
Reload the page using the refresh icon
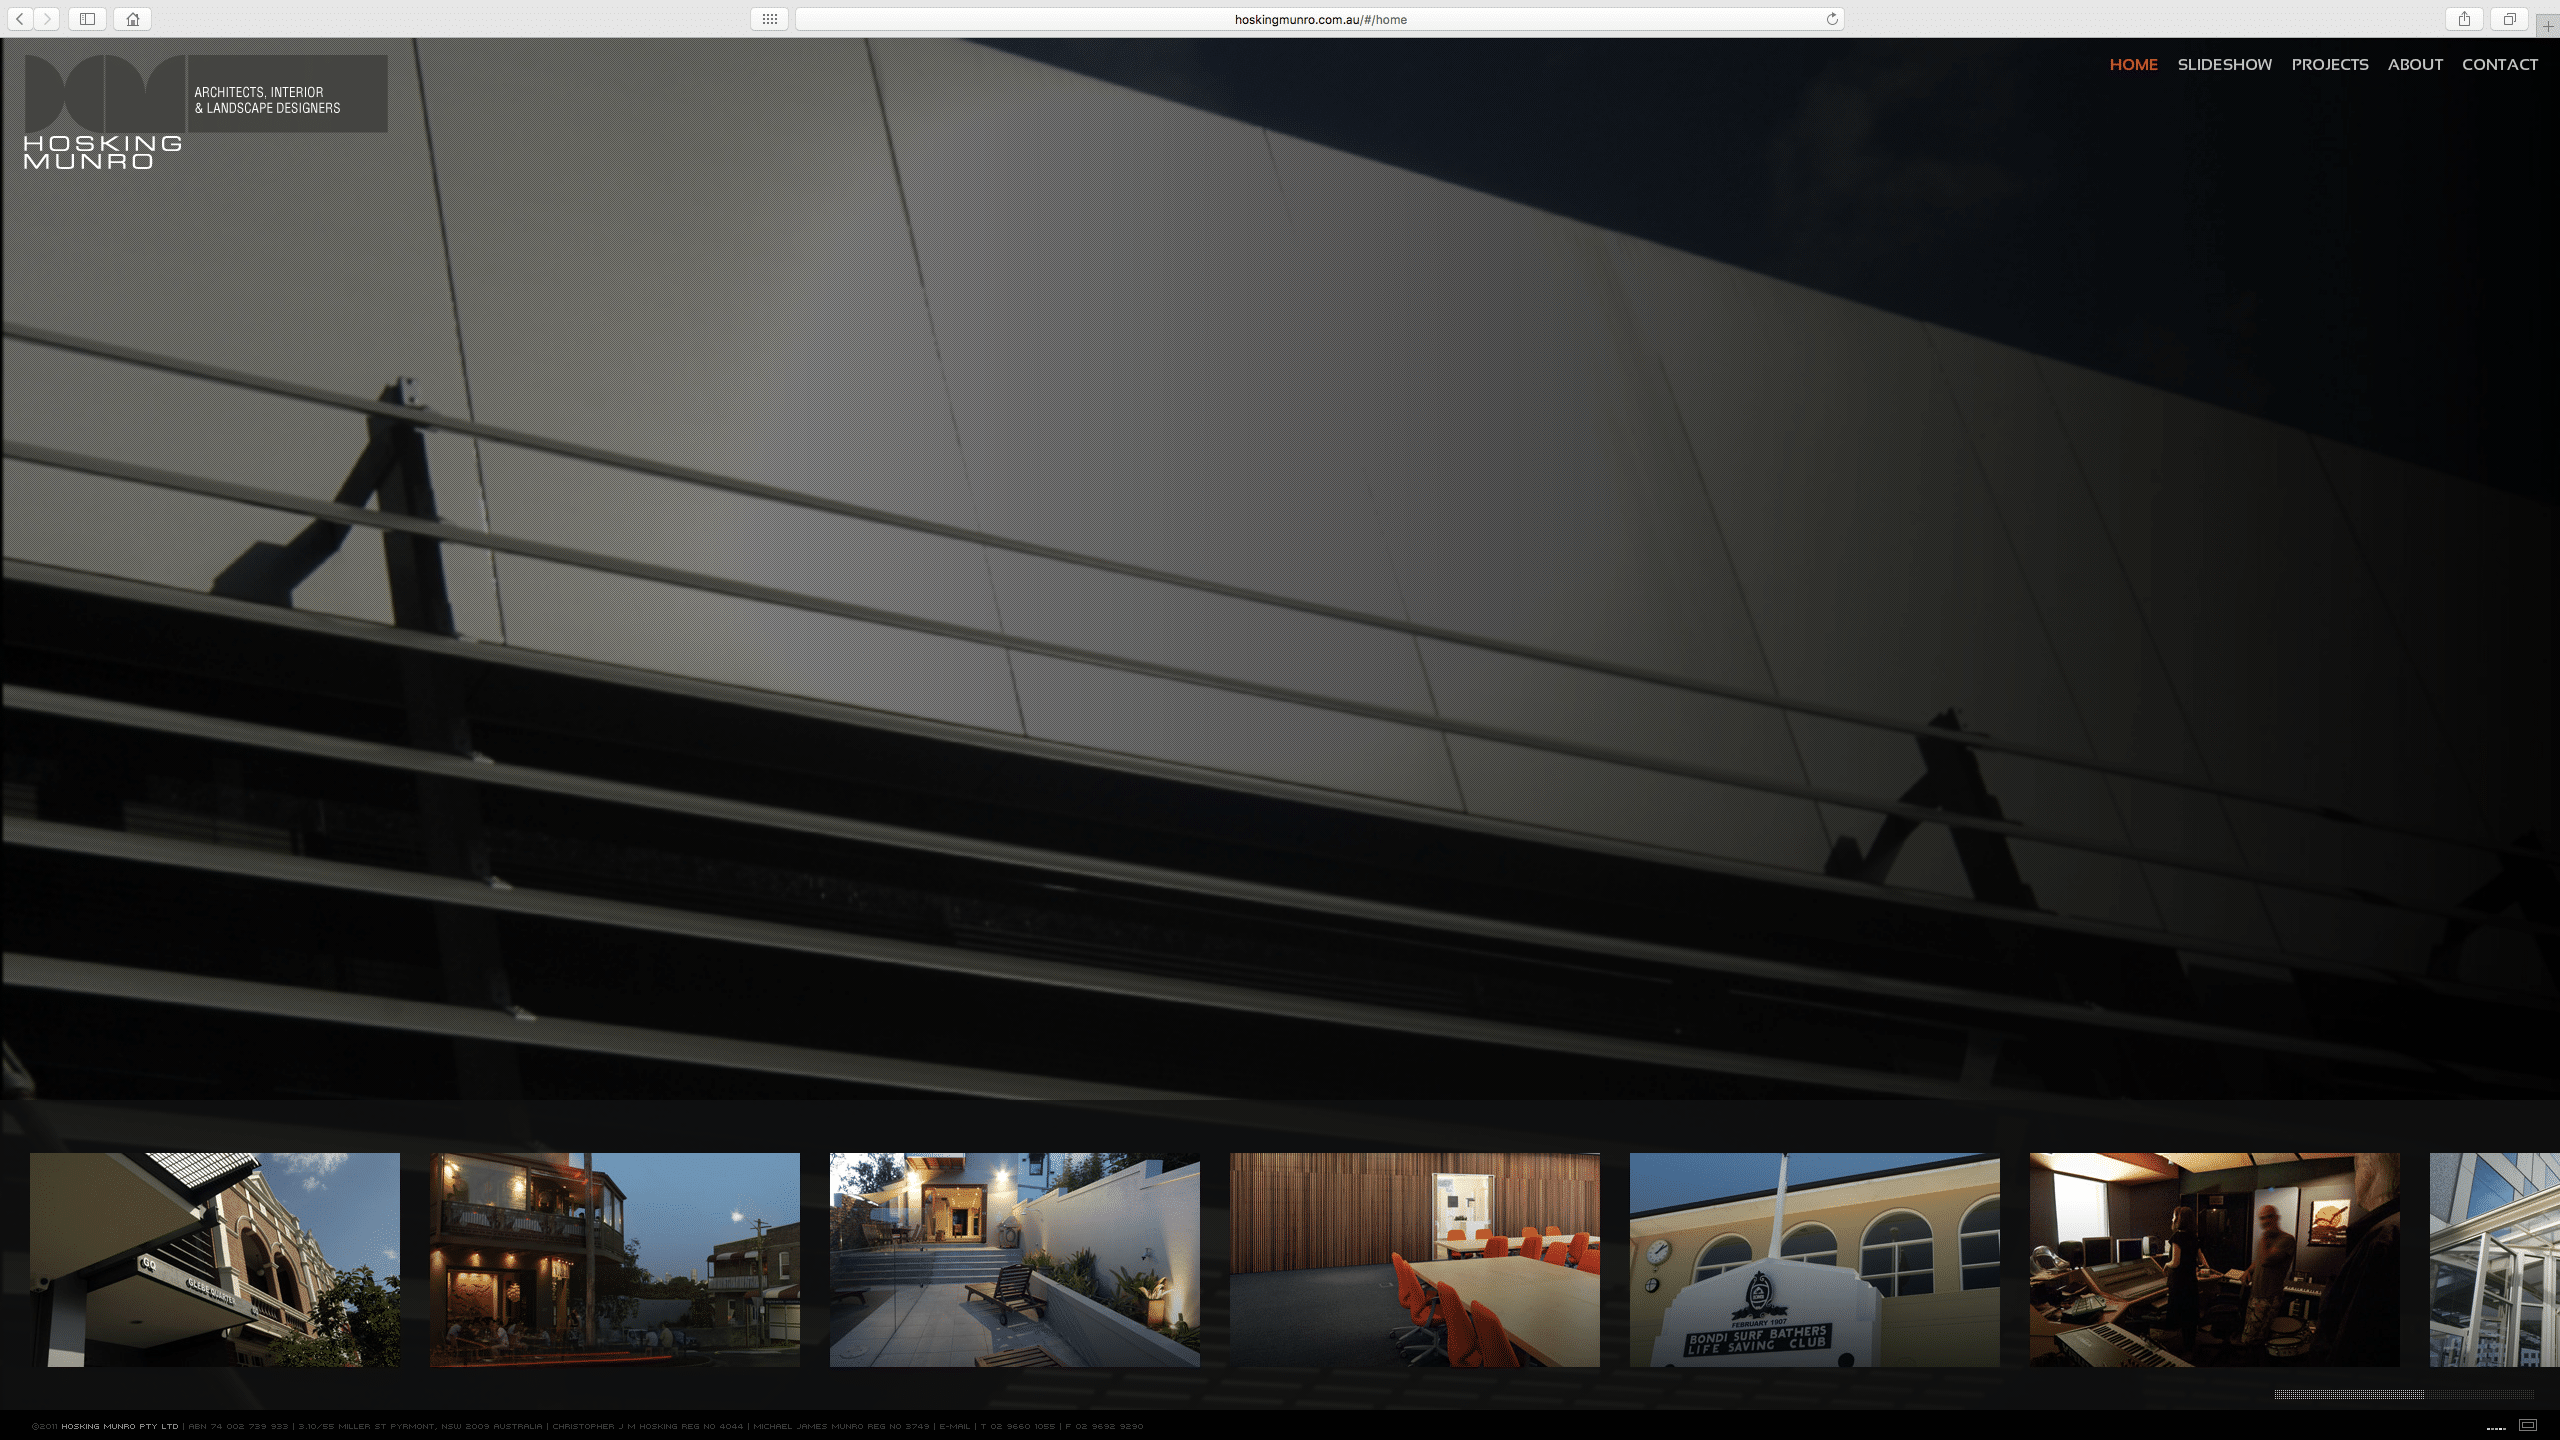tap(1832, 19)
